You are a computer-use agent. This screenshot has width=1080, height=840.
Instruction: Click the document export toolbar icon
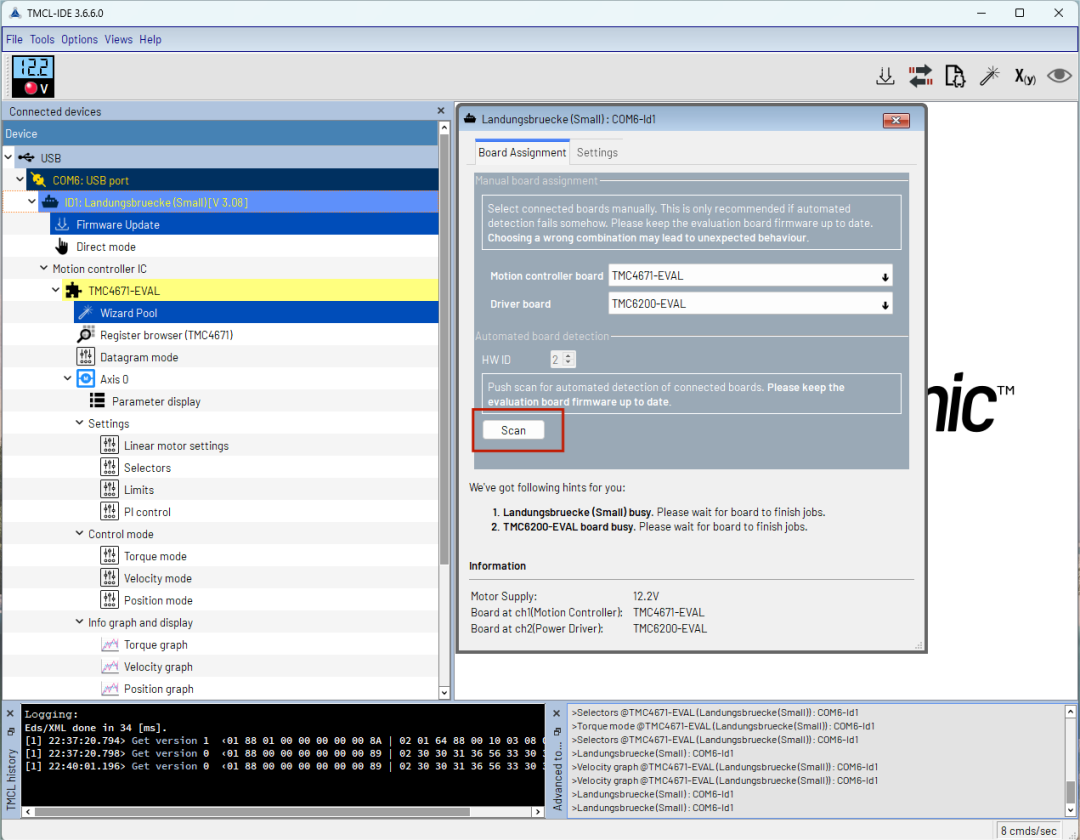[955, 76]
